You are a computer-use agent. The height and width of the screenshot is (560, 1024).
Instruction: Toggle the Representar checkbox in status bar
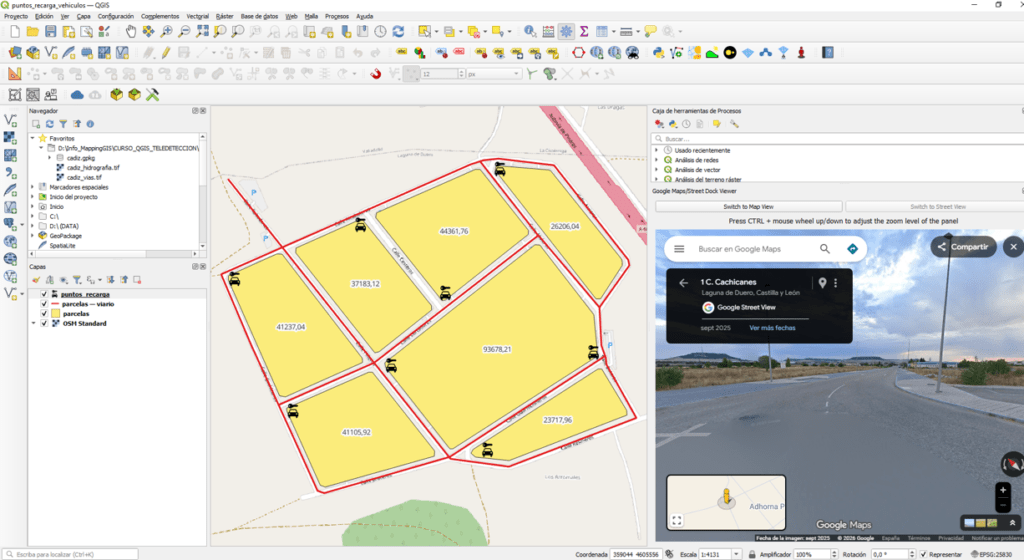click(x=923, y=554)
